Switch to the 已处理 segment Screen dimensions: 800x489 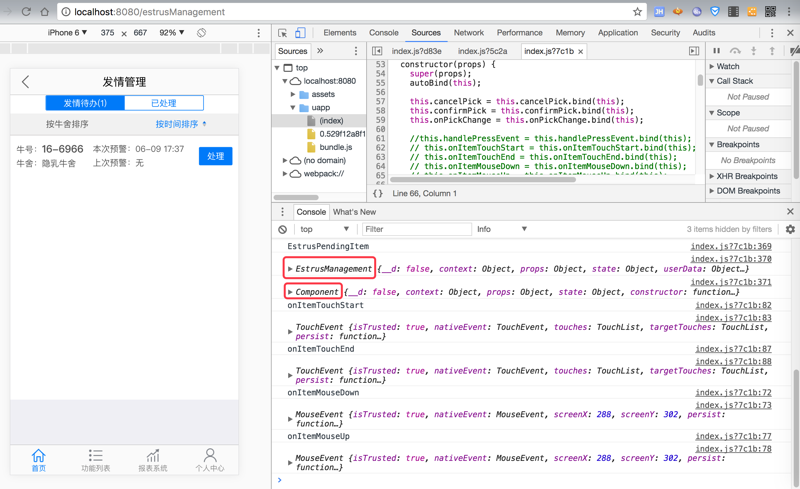163,103
